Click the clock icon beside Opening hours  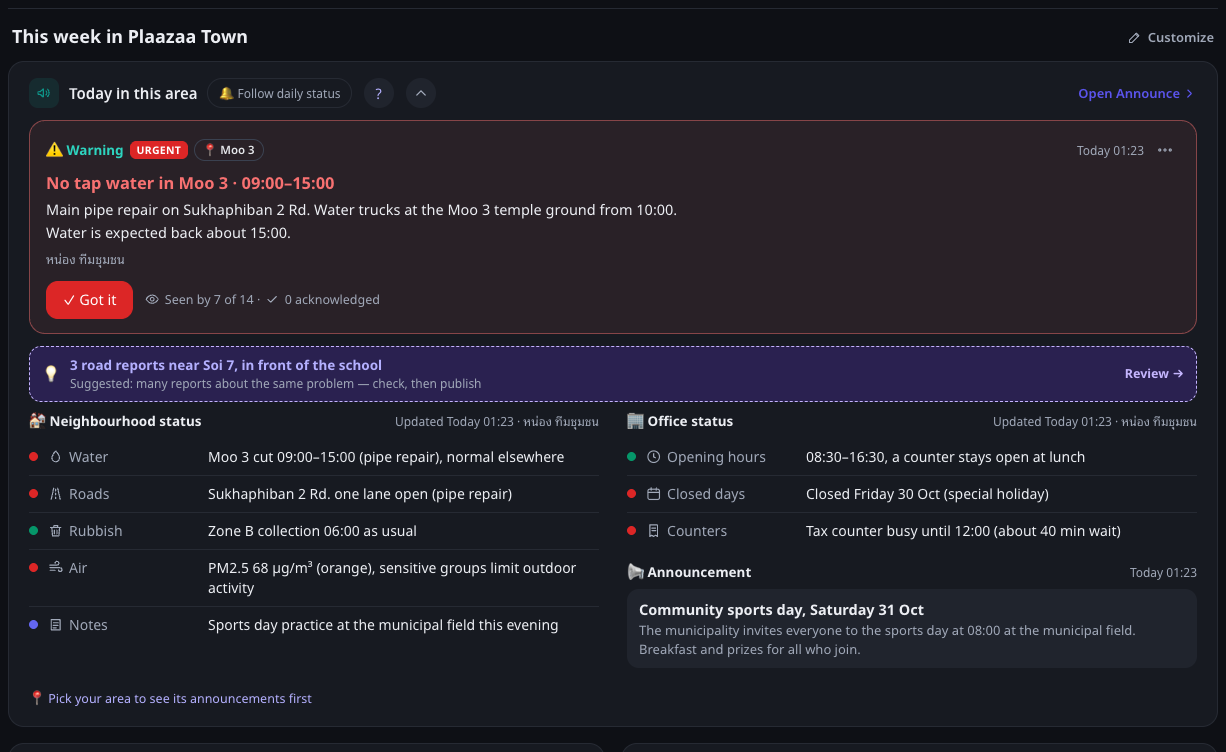point(654,457)
